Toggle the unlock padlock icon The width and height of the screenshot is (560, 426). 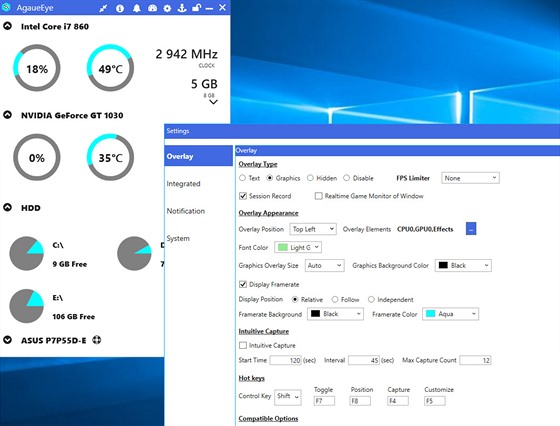pos(196,7)
